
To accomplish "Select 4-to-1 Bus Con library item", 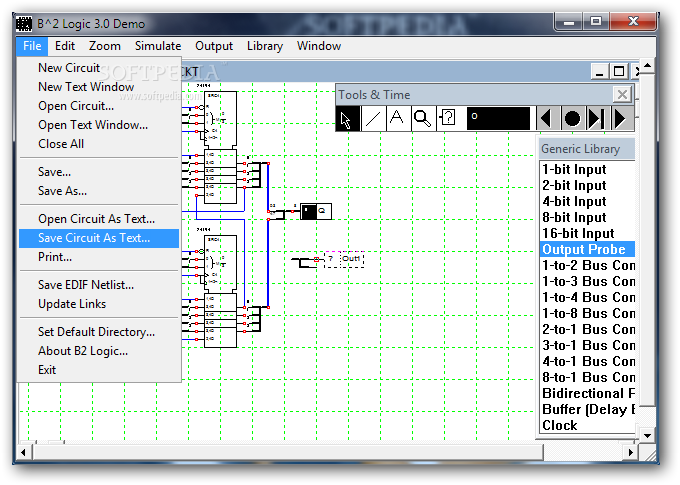I will point(587,361).
